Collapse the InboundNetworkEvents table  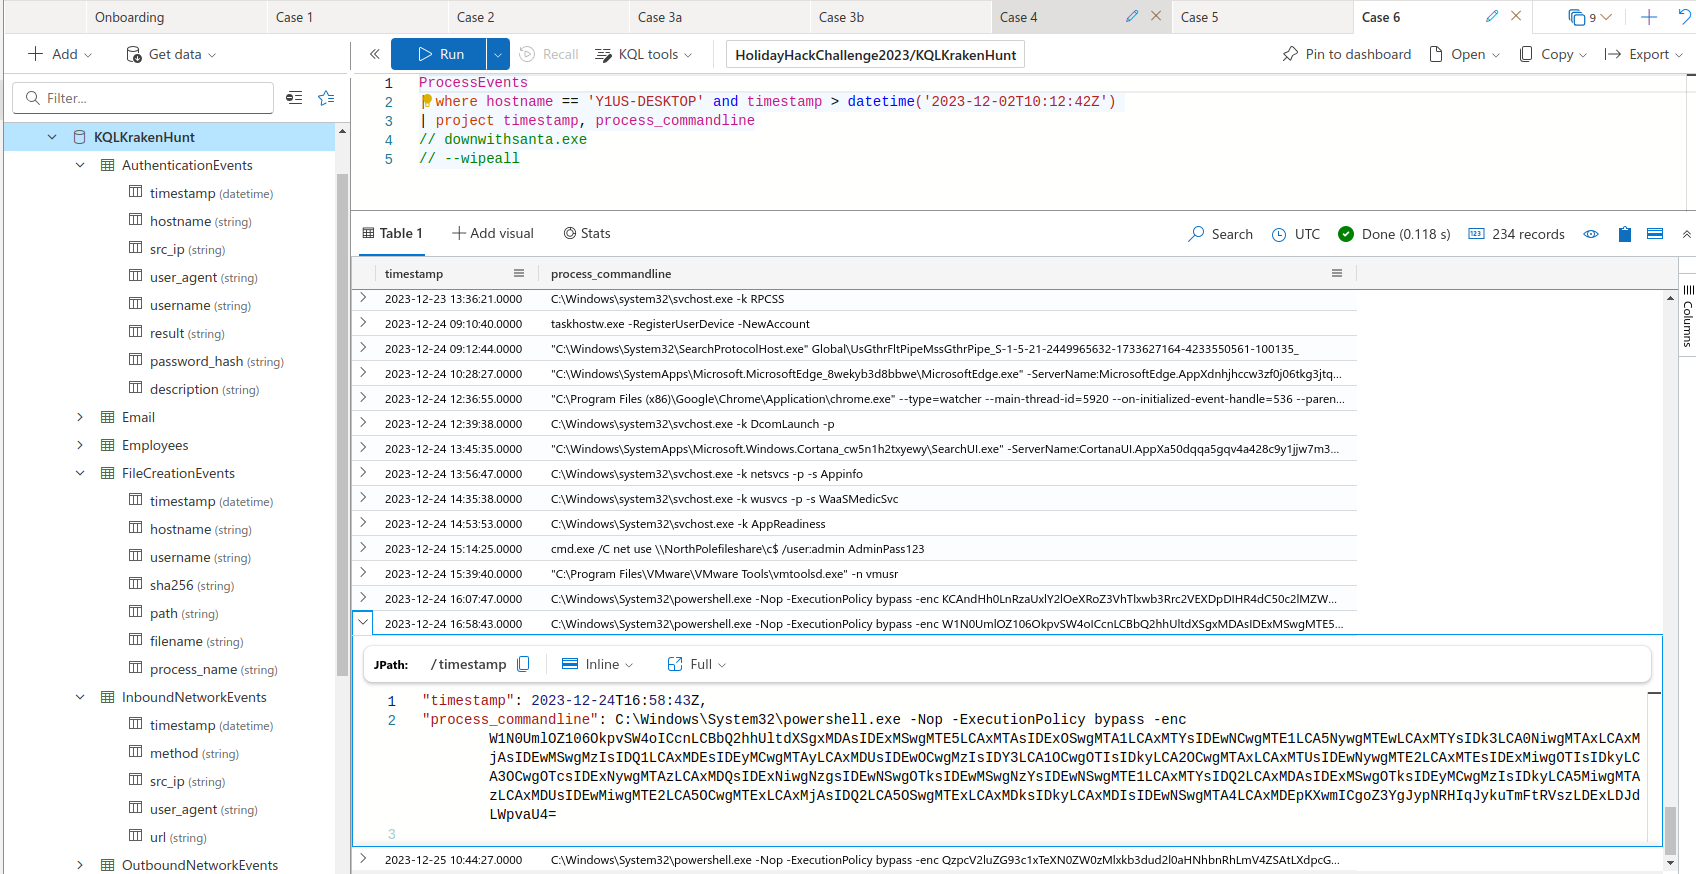(80, 697)
